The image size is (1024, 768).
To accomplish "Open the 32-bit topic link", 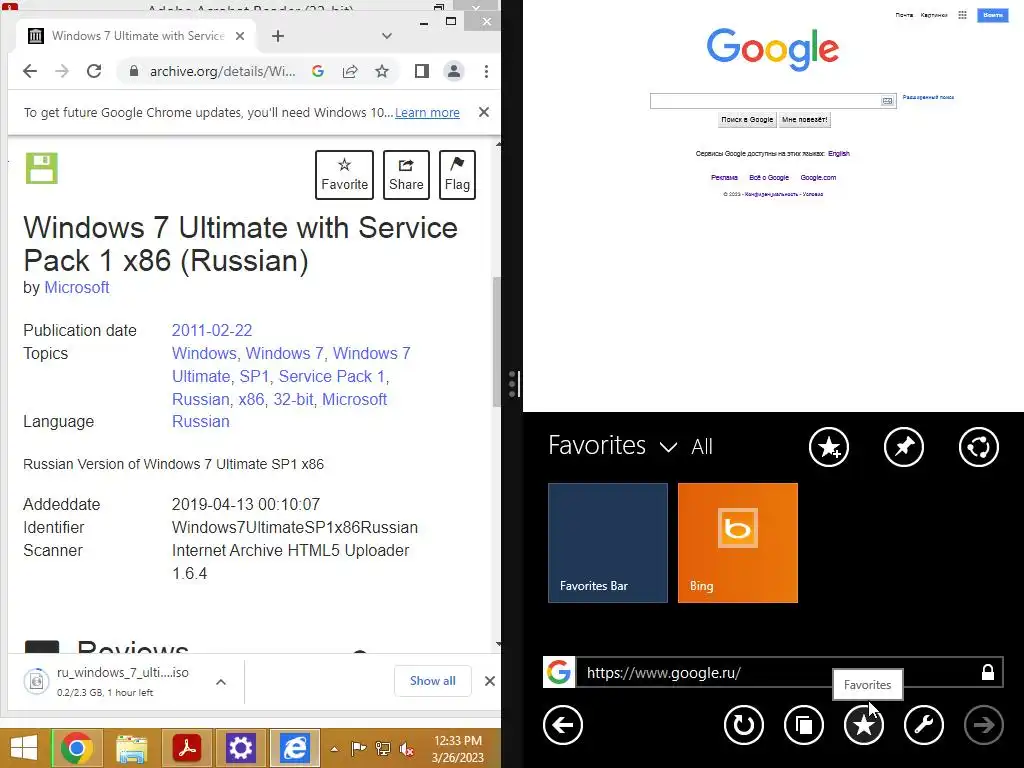I will 293,399.
